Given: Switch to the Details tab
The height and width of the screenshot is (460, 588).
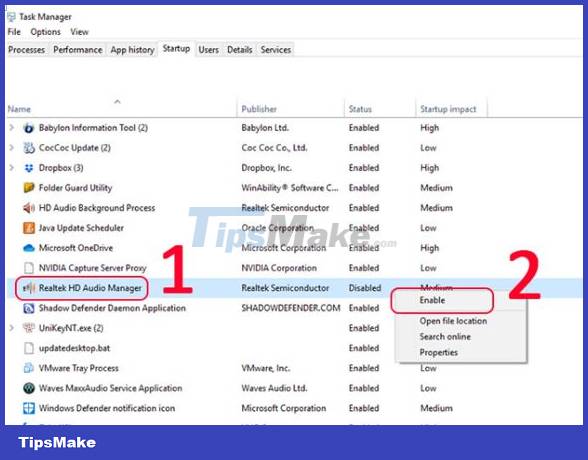Looking at the screenshot, I should pos(240,50).
